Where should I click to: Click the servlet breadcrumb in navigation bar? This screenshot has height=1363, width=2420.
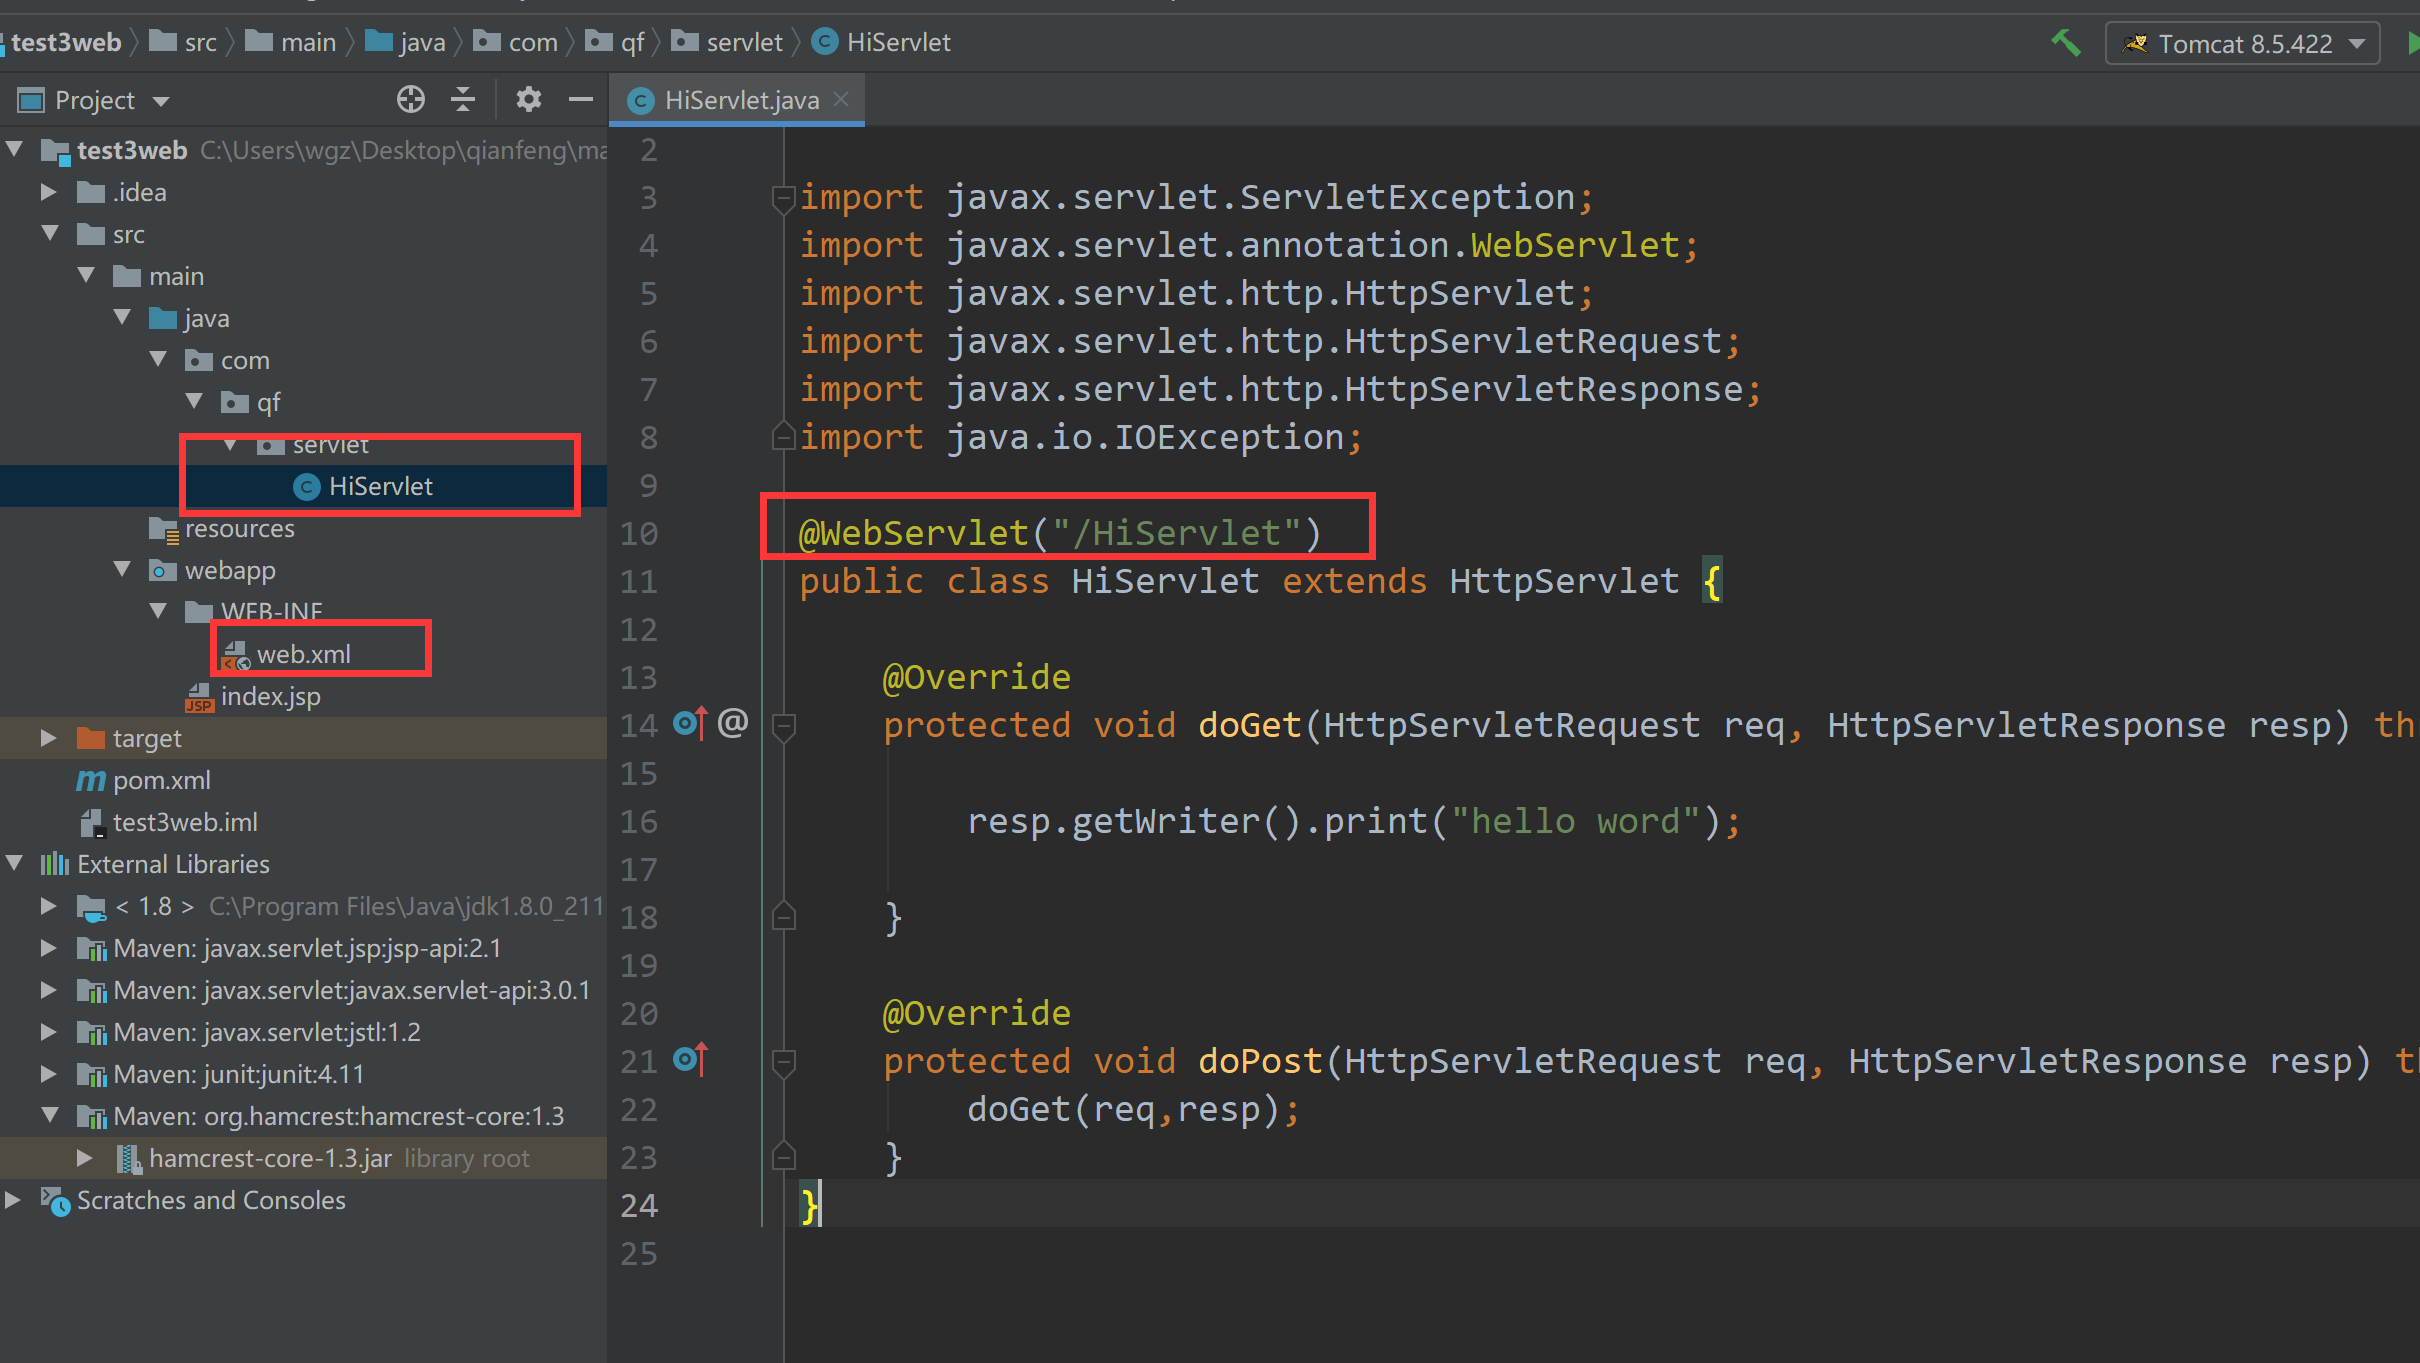pyautogui.click(x=743, y=42)
